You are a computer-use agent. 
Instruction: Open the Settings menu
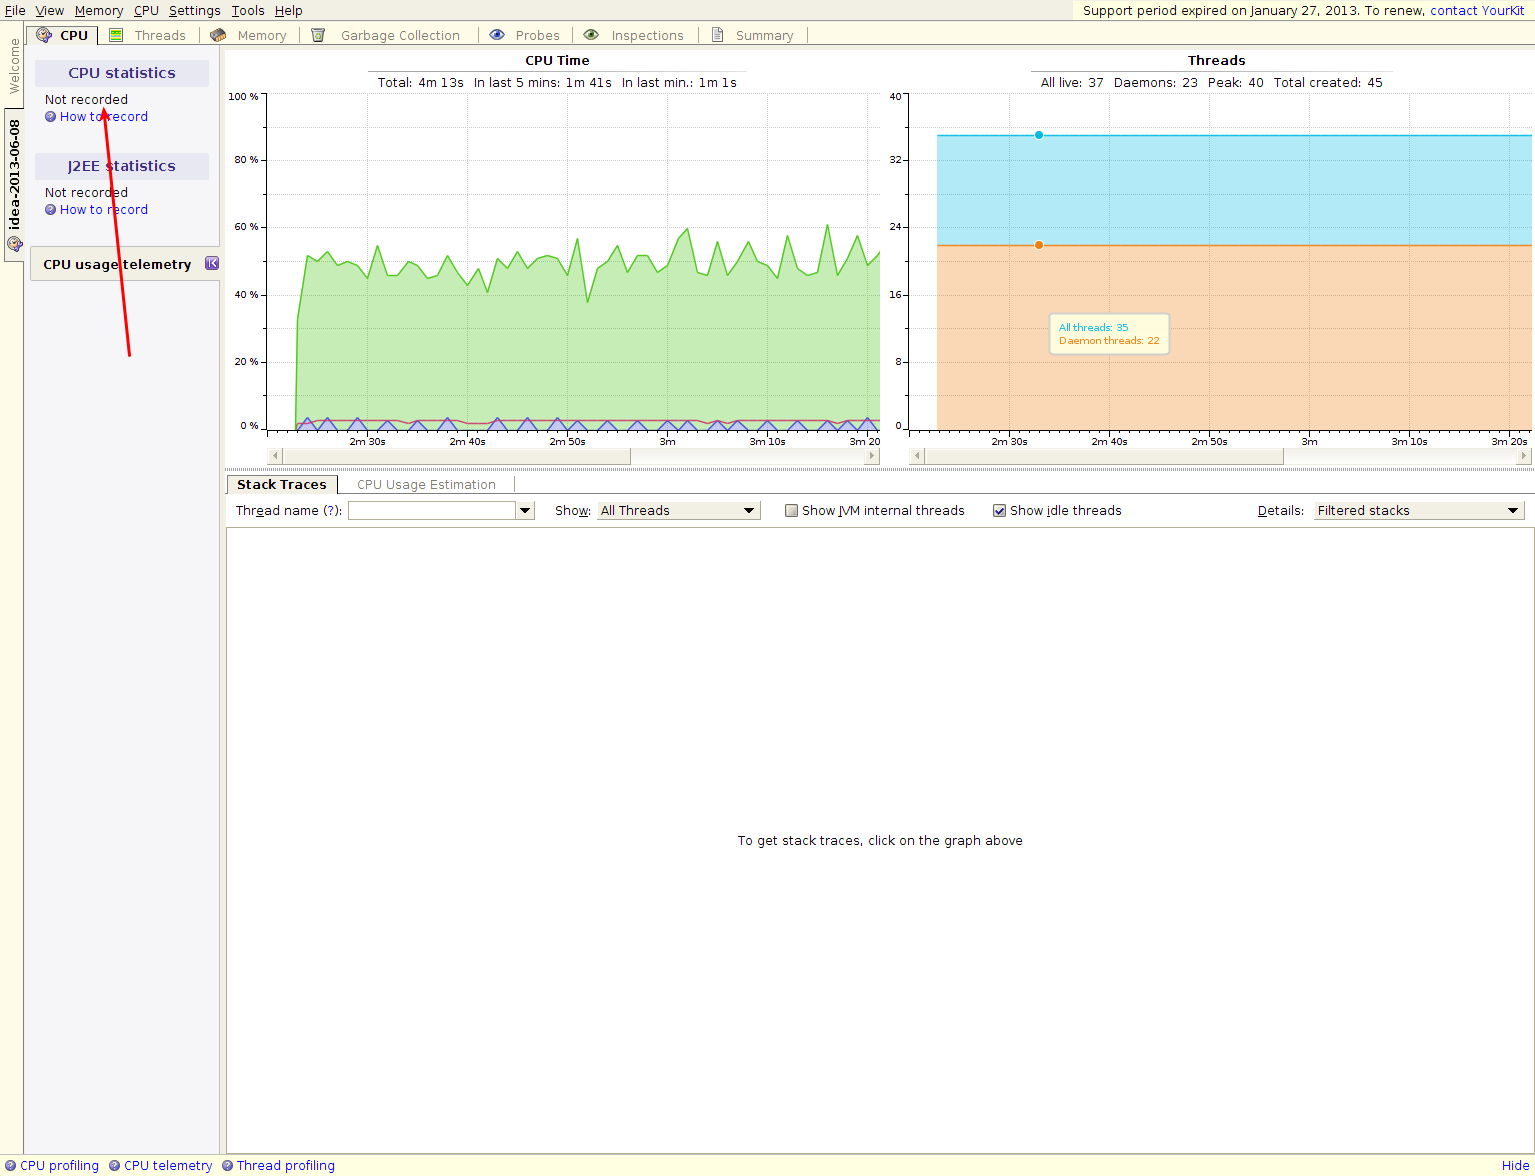coord(194,11)
